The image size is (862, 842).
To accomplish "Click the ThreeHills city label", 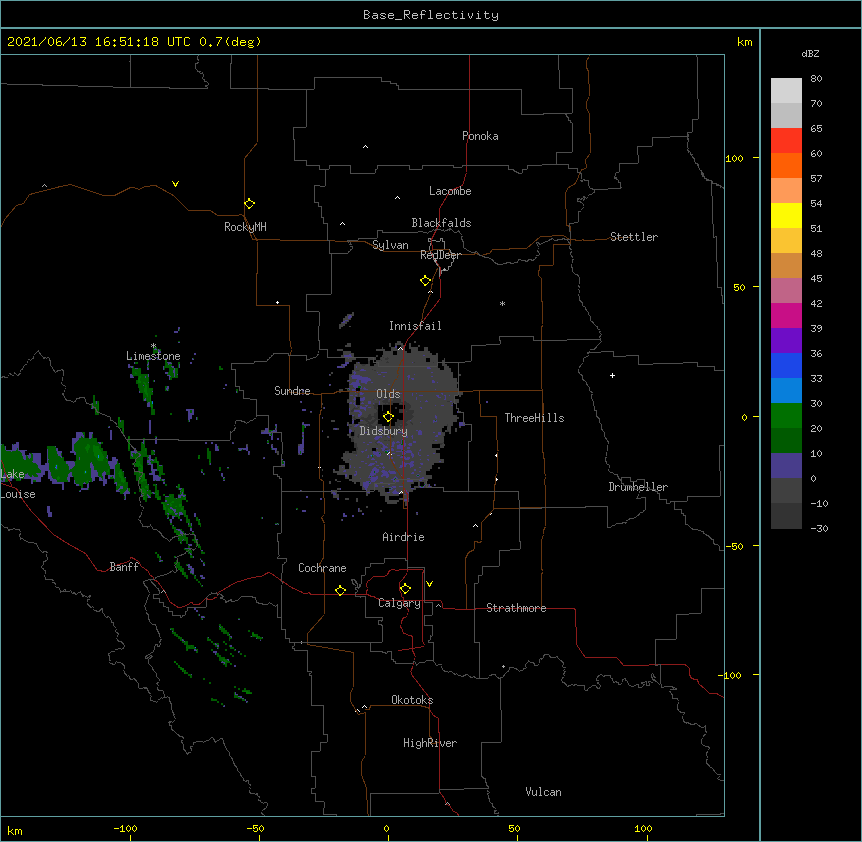I will [534, 418].
